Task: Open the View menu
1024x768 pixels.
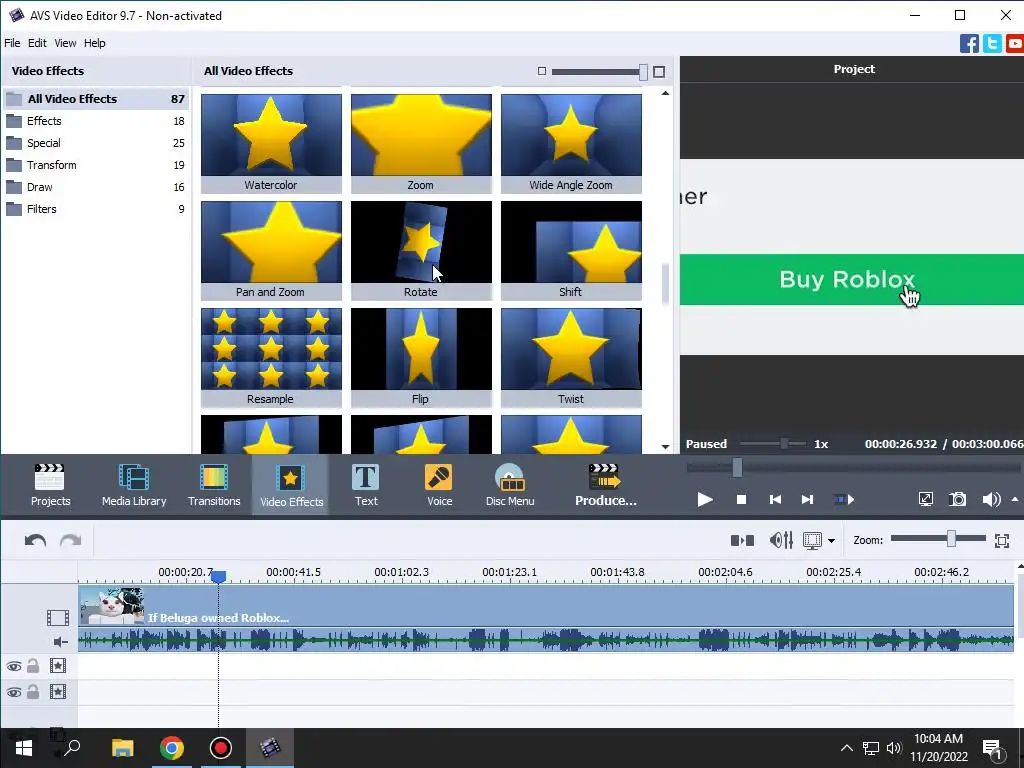Action: pyautogui.click(x=65, y=43)
